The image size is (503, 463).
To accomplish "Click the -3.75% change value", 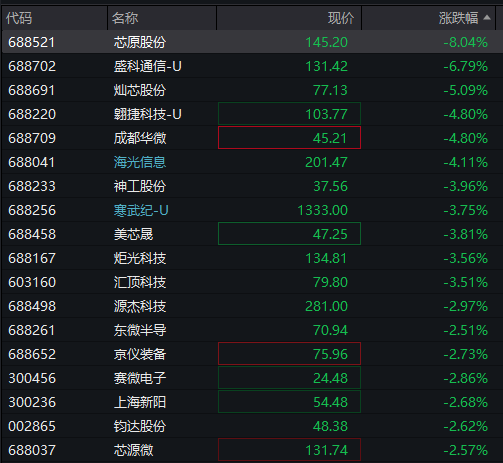I will pyautogui.click(x=465, y=210).
